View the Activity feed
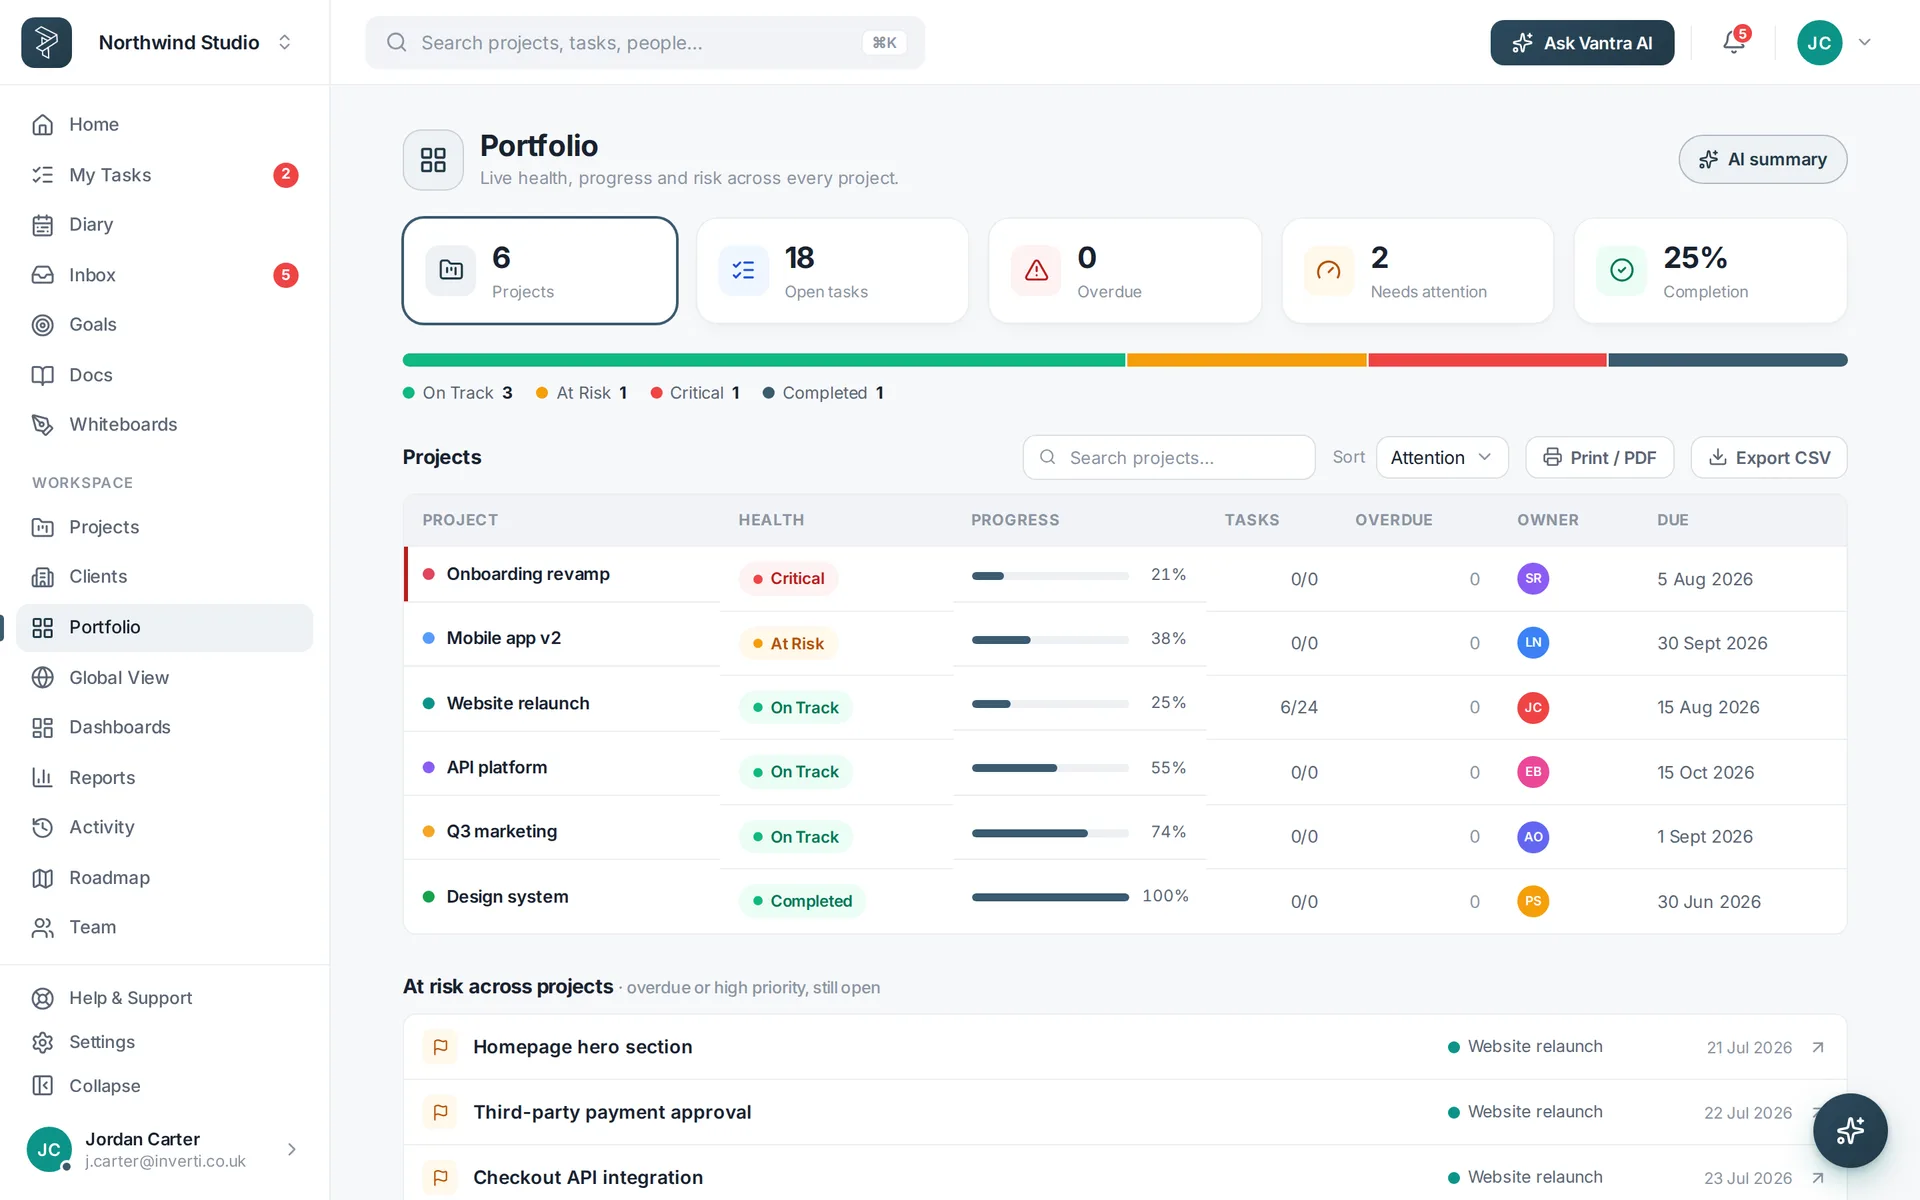The height and width of the screenshot is (1200, 1920). (x=165, y=827)
